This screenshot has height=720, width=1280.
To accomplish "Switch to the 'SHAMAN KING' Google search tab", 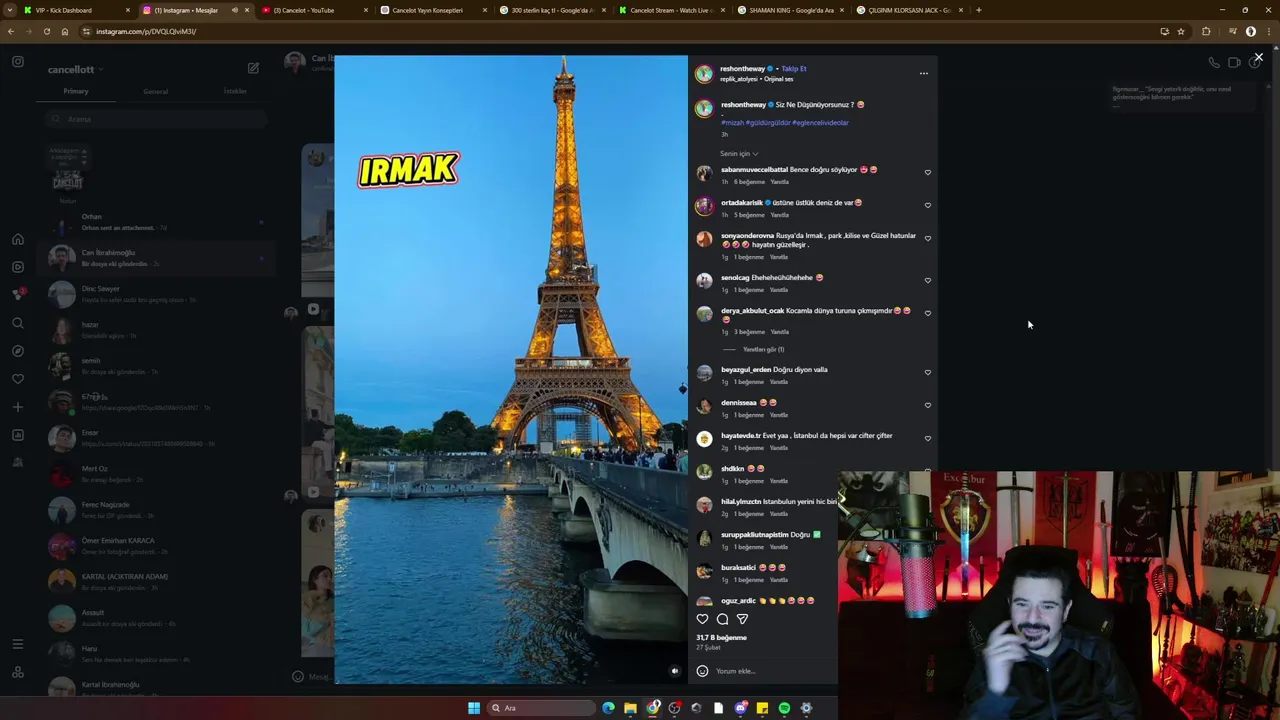I will pos(790,10).
